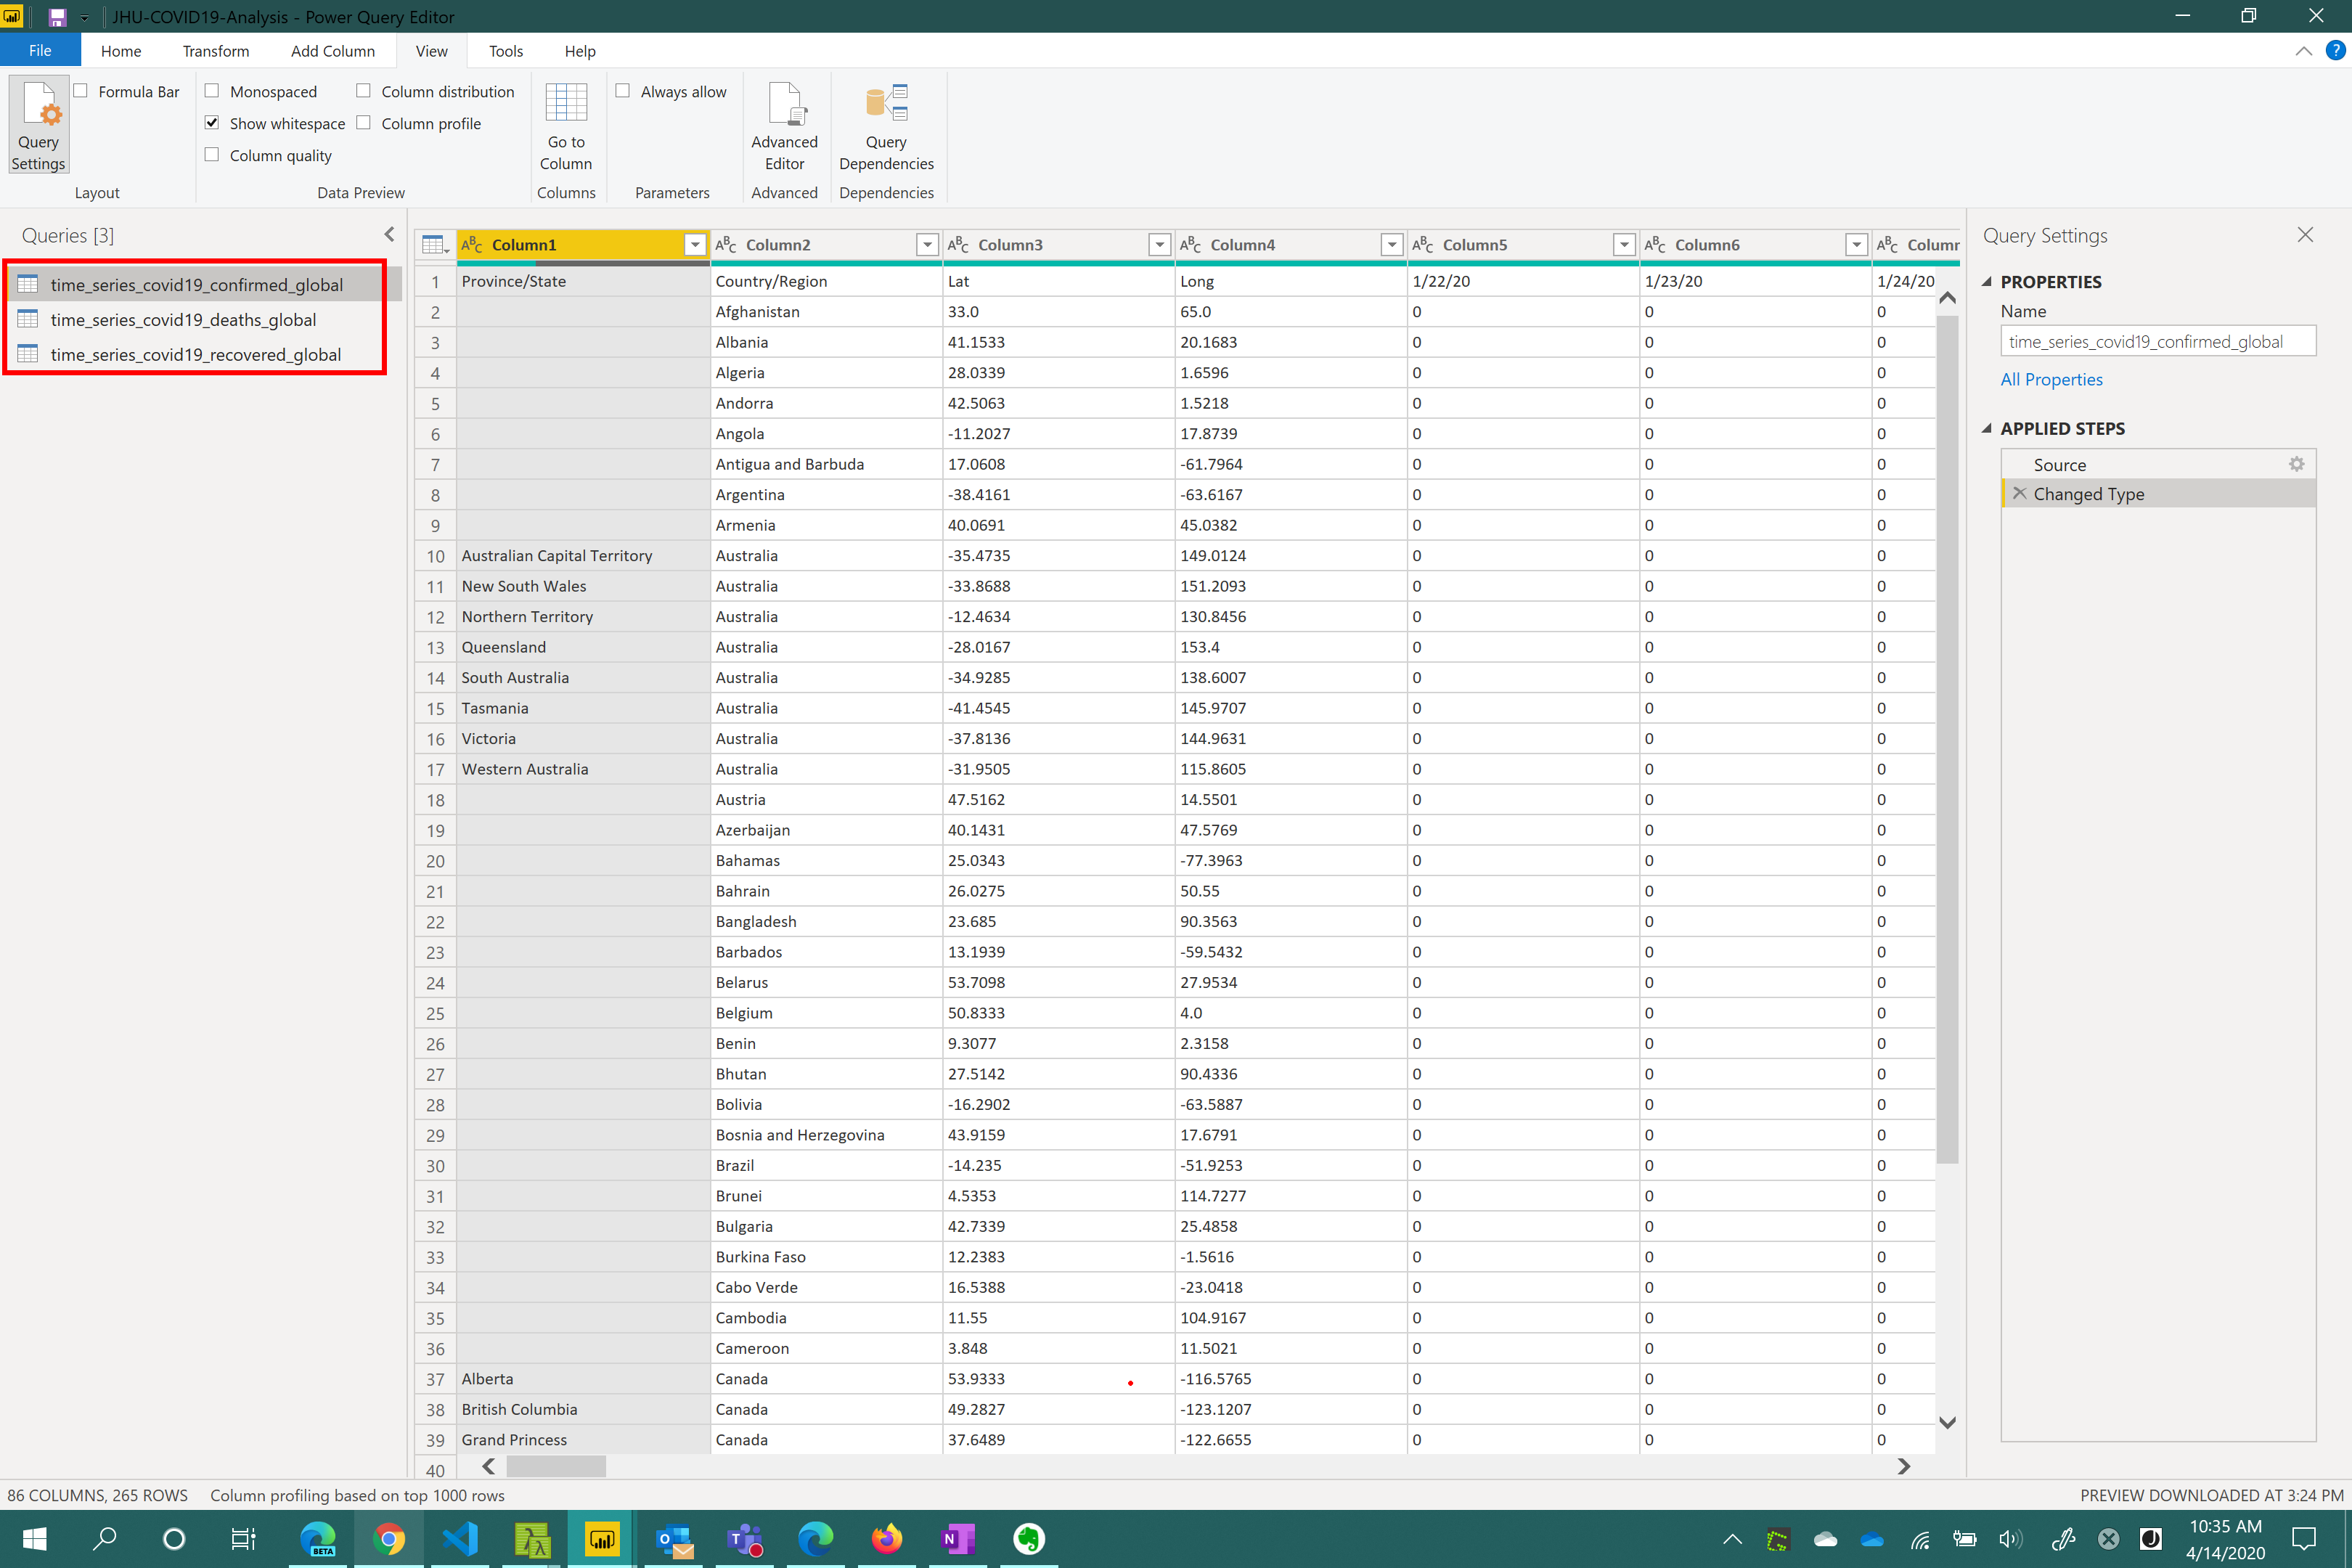Open Column1 filter dropdown
The height and width of the screenshot is (1568, 2352).
[x=694, y=245]
